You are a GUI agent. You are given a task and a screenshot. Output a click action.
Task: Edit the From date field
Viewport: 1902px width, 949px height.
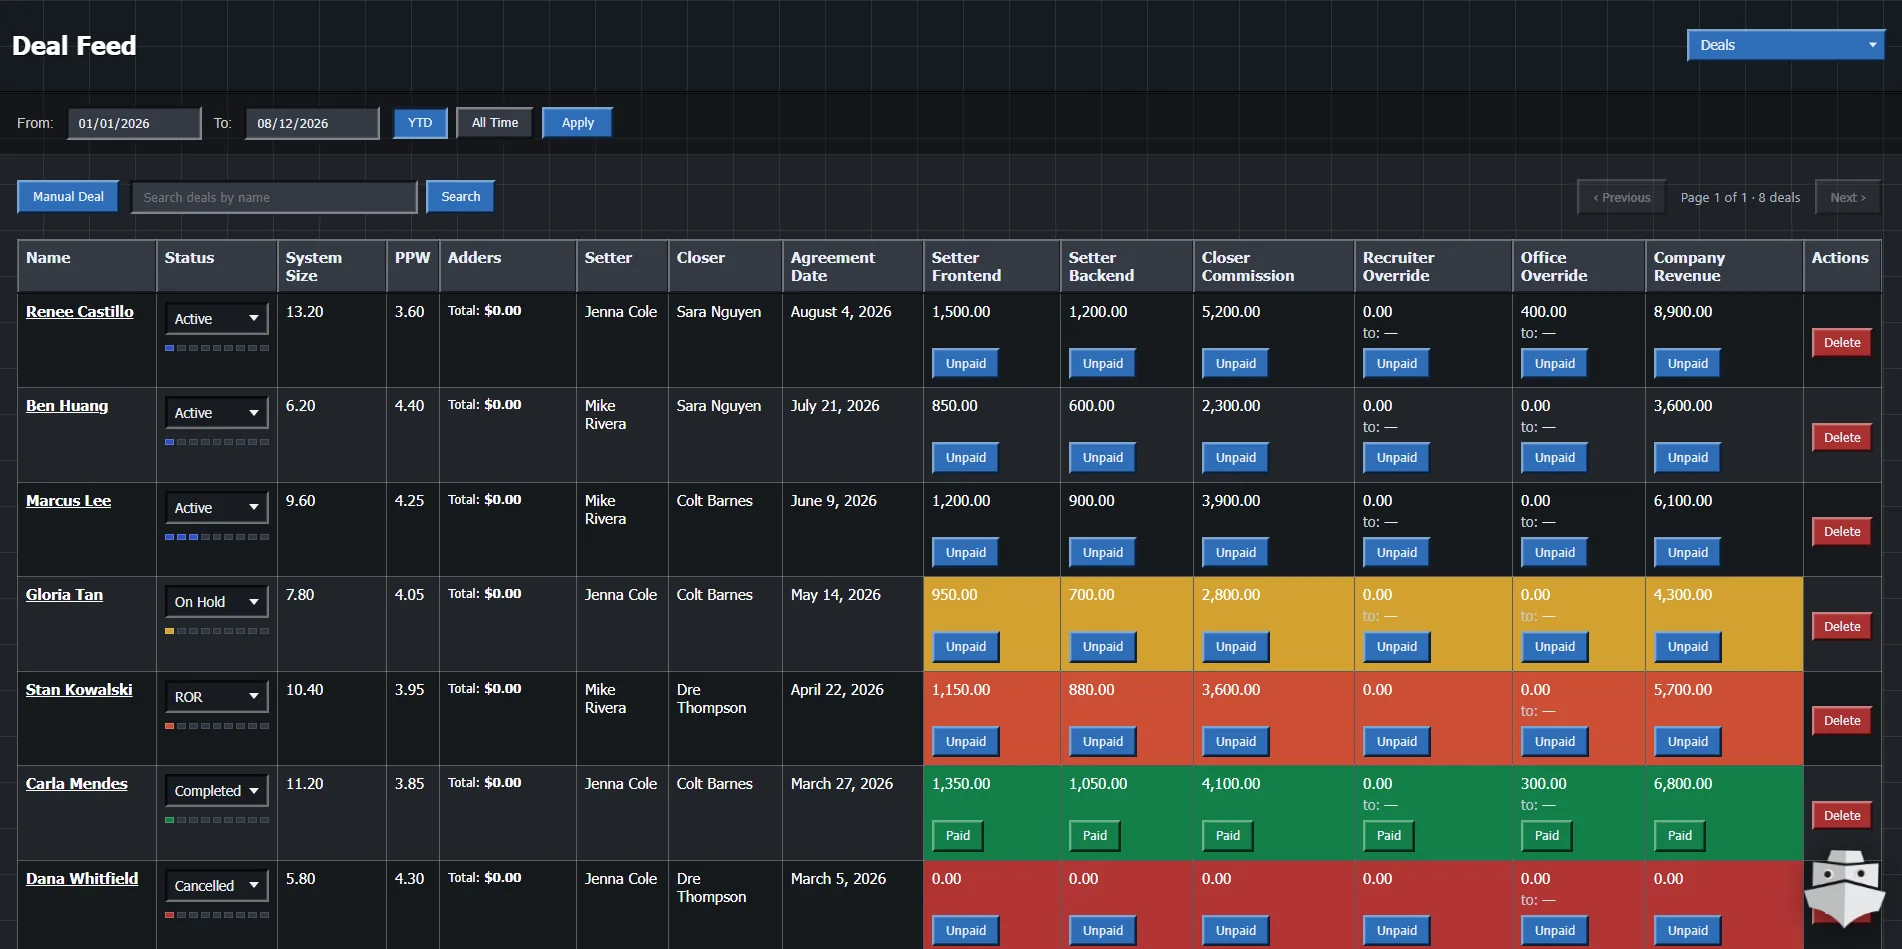coord(134,123)
